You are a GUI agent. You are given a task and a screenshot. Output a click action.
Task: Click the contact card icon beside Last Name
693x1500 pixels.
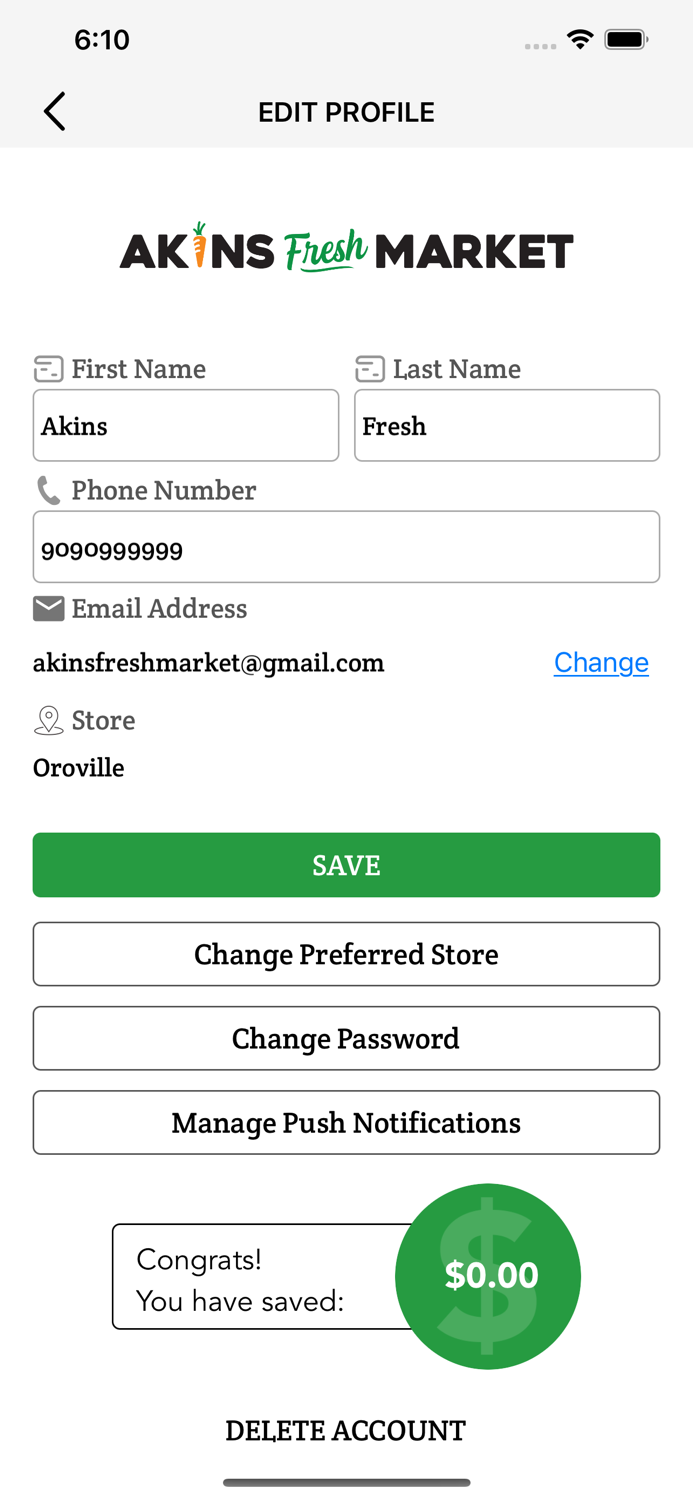coord(369,368)
